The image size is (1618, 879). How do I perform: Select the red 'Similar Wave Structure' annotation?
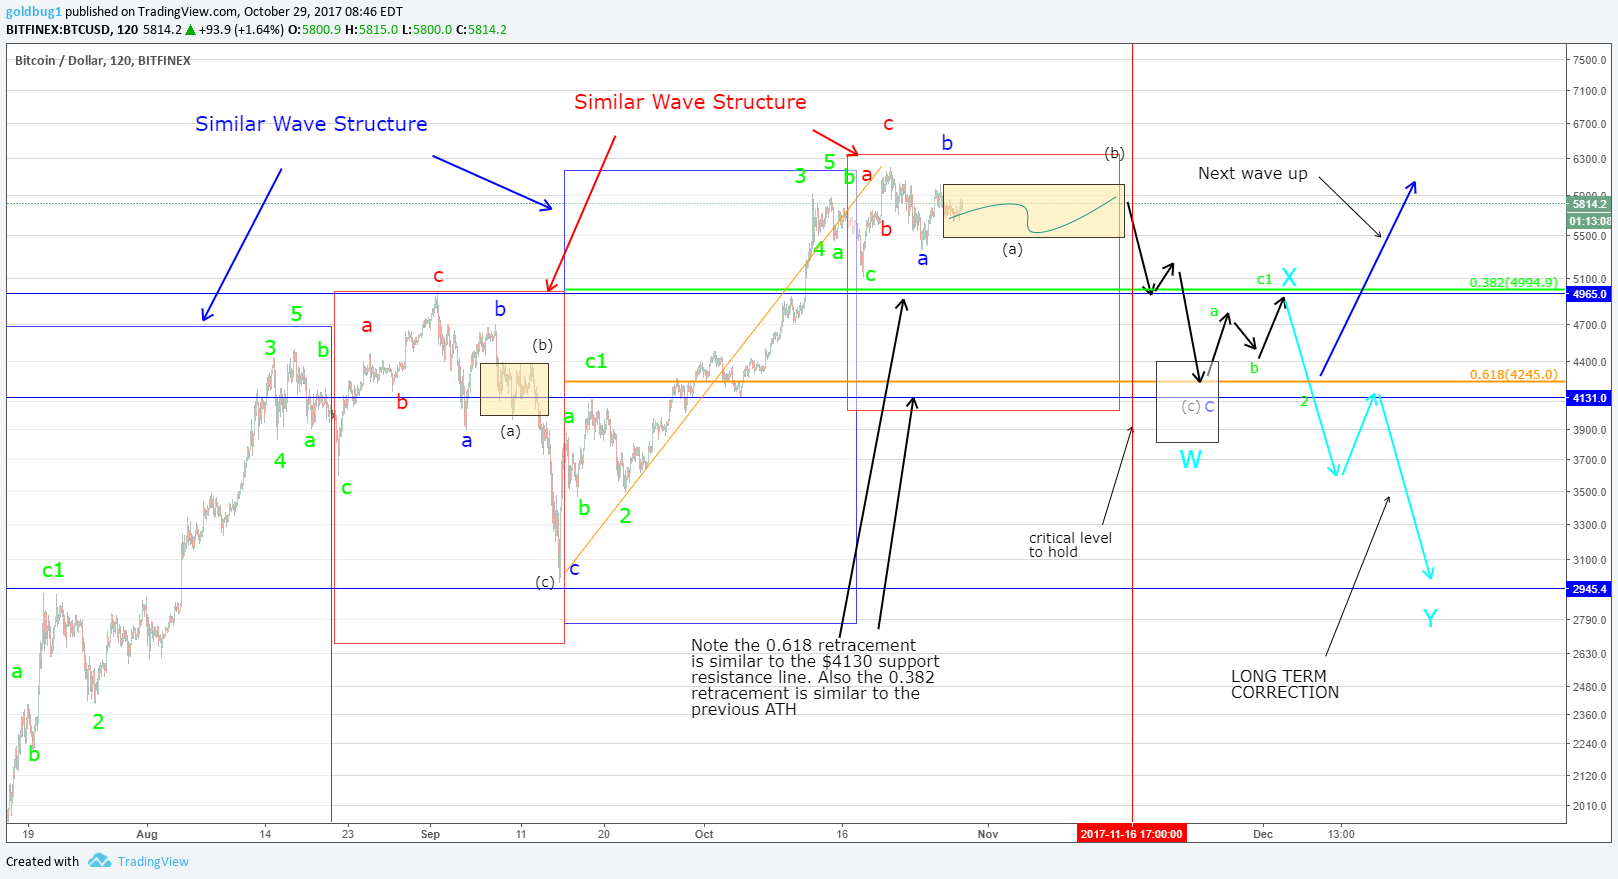click(x=690, y=102)
